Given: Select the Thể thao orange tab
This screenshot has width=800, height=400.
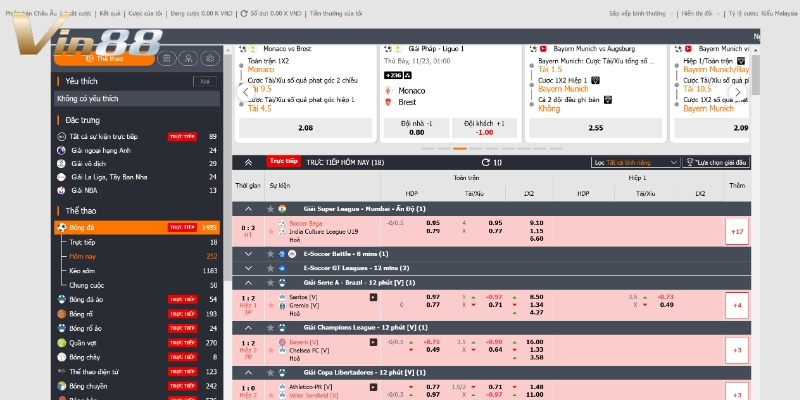Looking at the screenshot, I should (104, 59).
